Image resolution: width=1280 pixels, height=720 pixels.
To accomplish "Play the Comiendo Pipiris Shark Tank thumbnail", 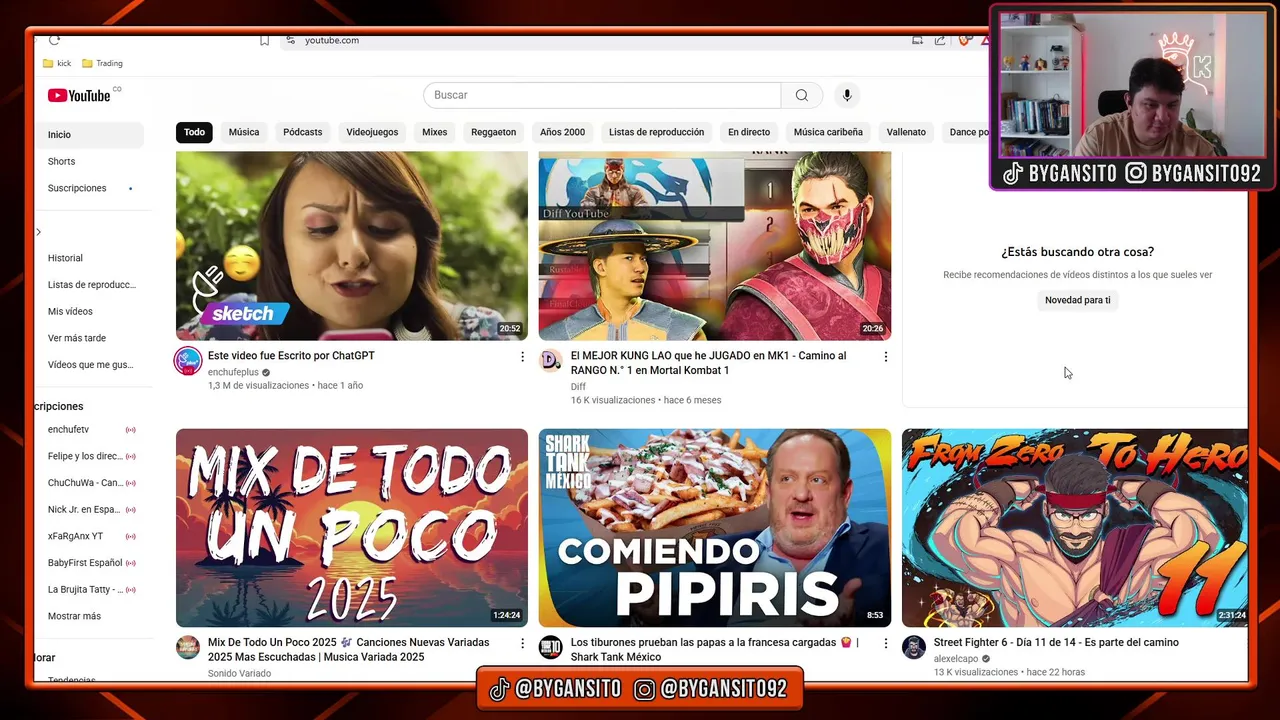I will (x=715, y=528).
